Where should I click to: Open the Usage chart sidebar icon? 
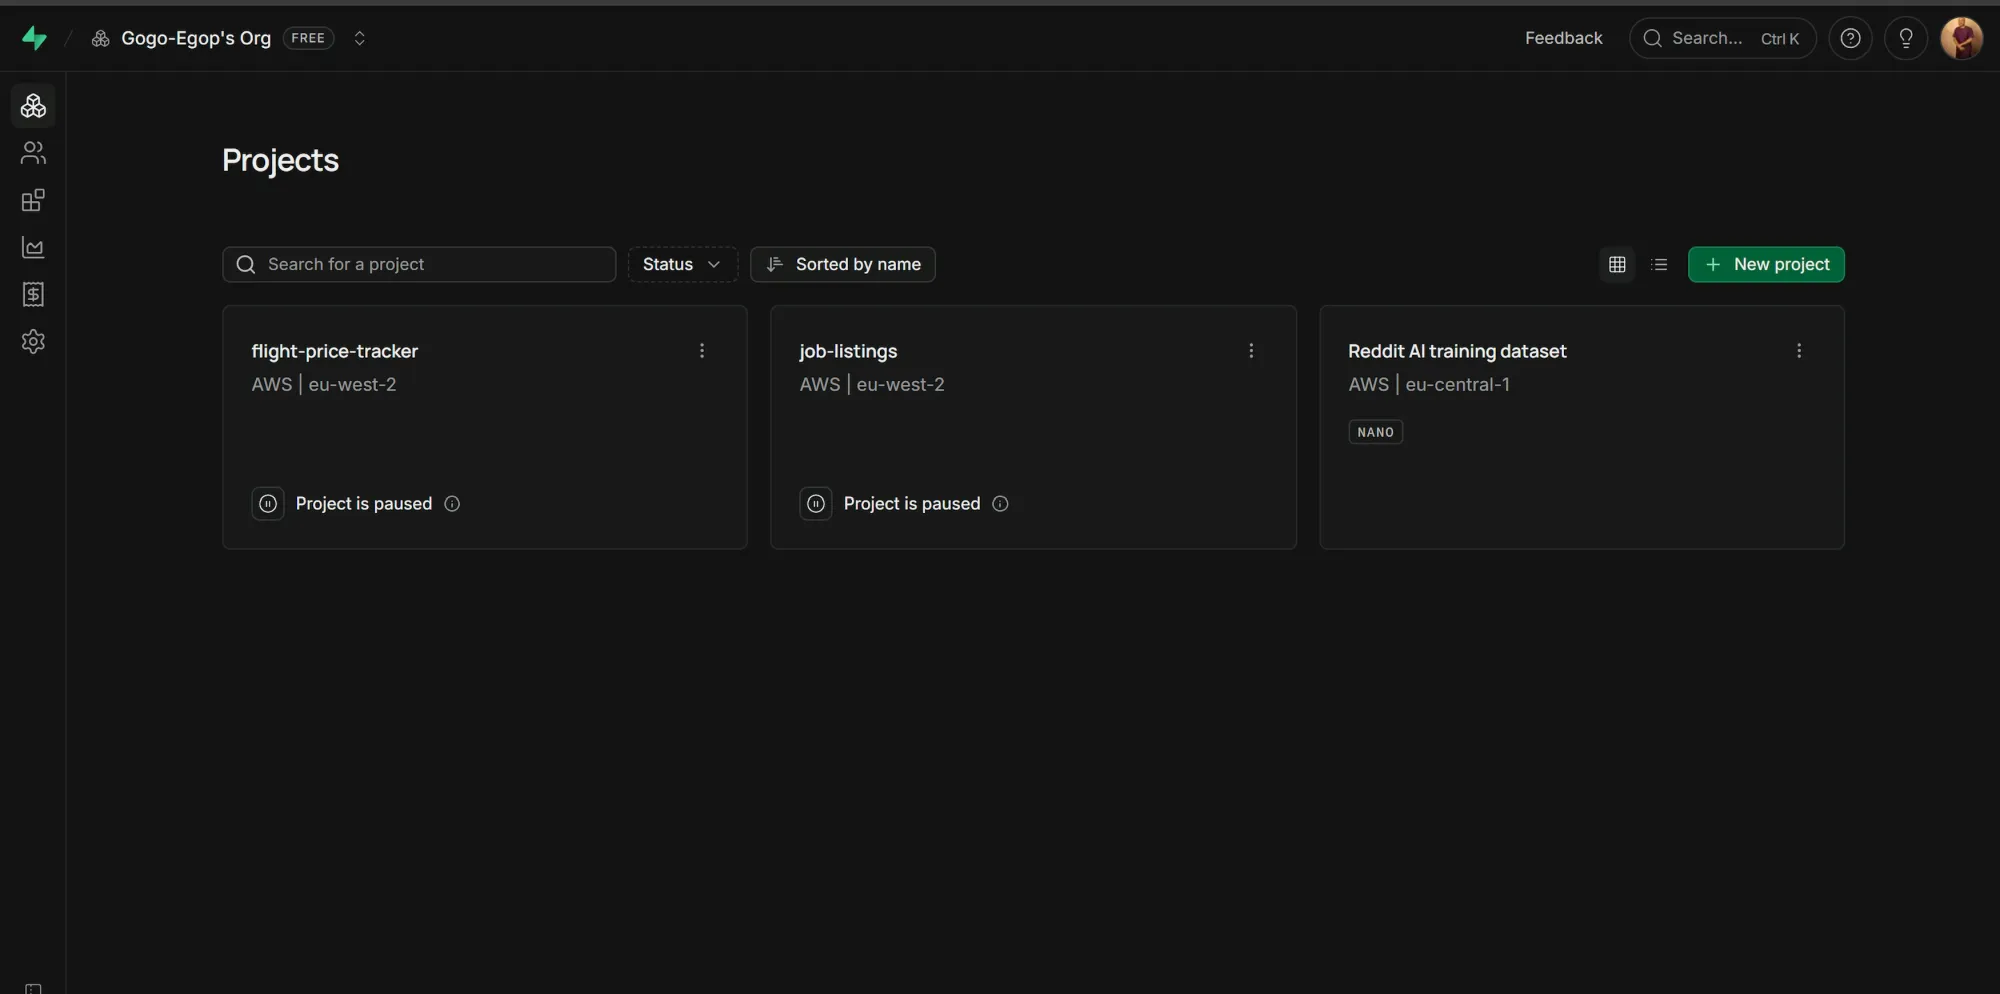click(x=33, y=247)
